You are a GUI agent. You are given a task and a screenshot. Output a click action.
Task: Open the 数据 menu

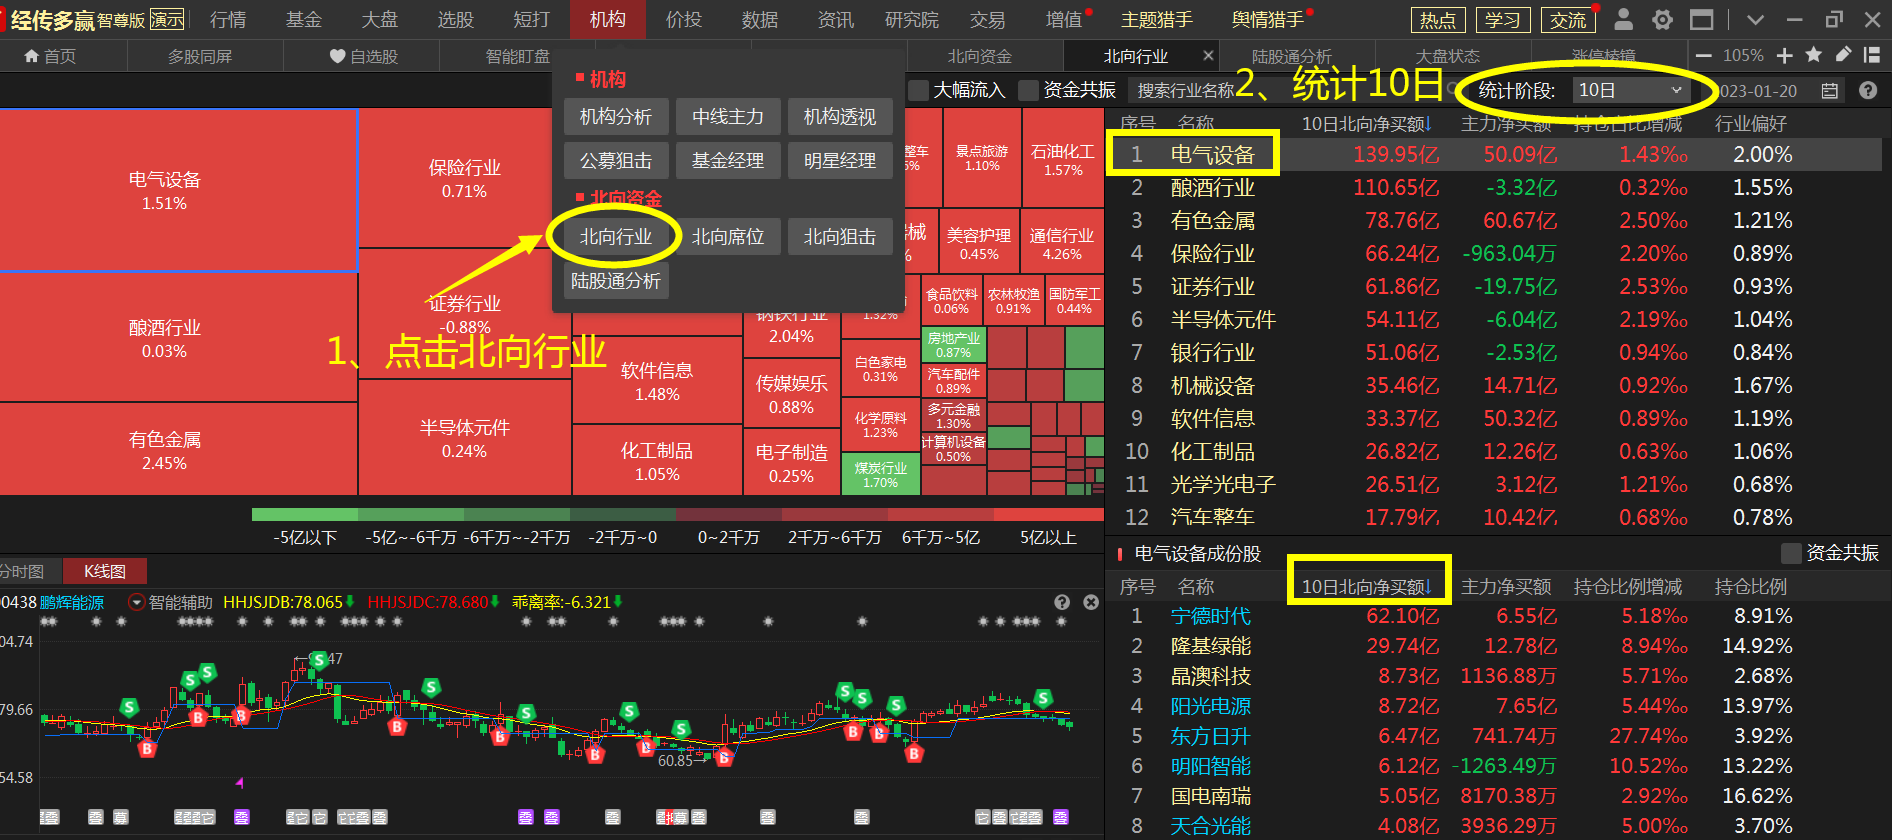tap(760, 20)
